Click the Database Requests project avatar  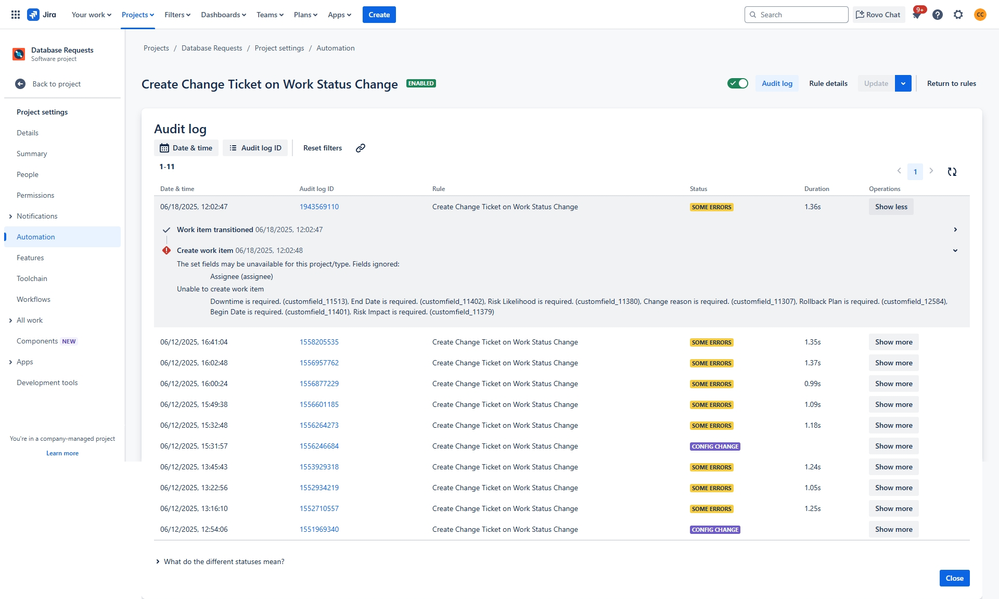[19, 54]
